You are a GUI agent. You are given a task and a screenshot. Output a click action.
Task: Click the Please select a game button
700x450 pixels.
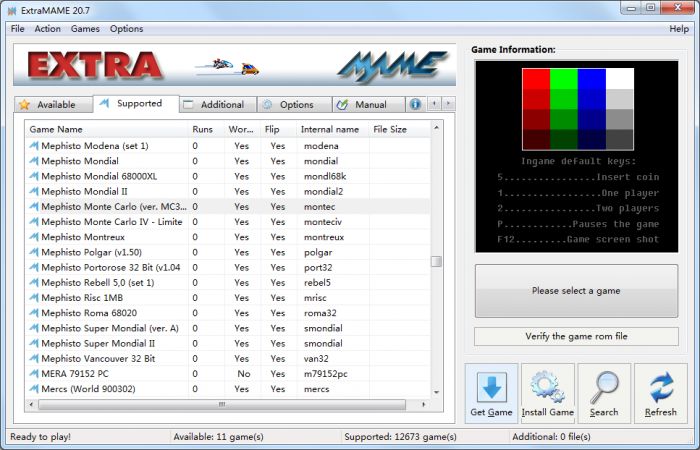[x=576, y=291]
